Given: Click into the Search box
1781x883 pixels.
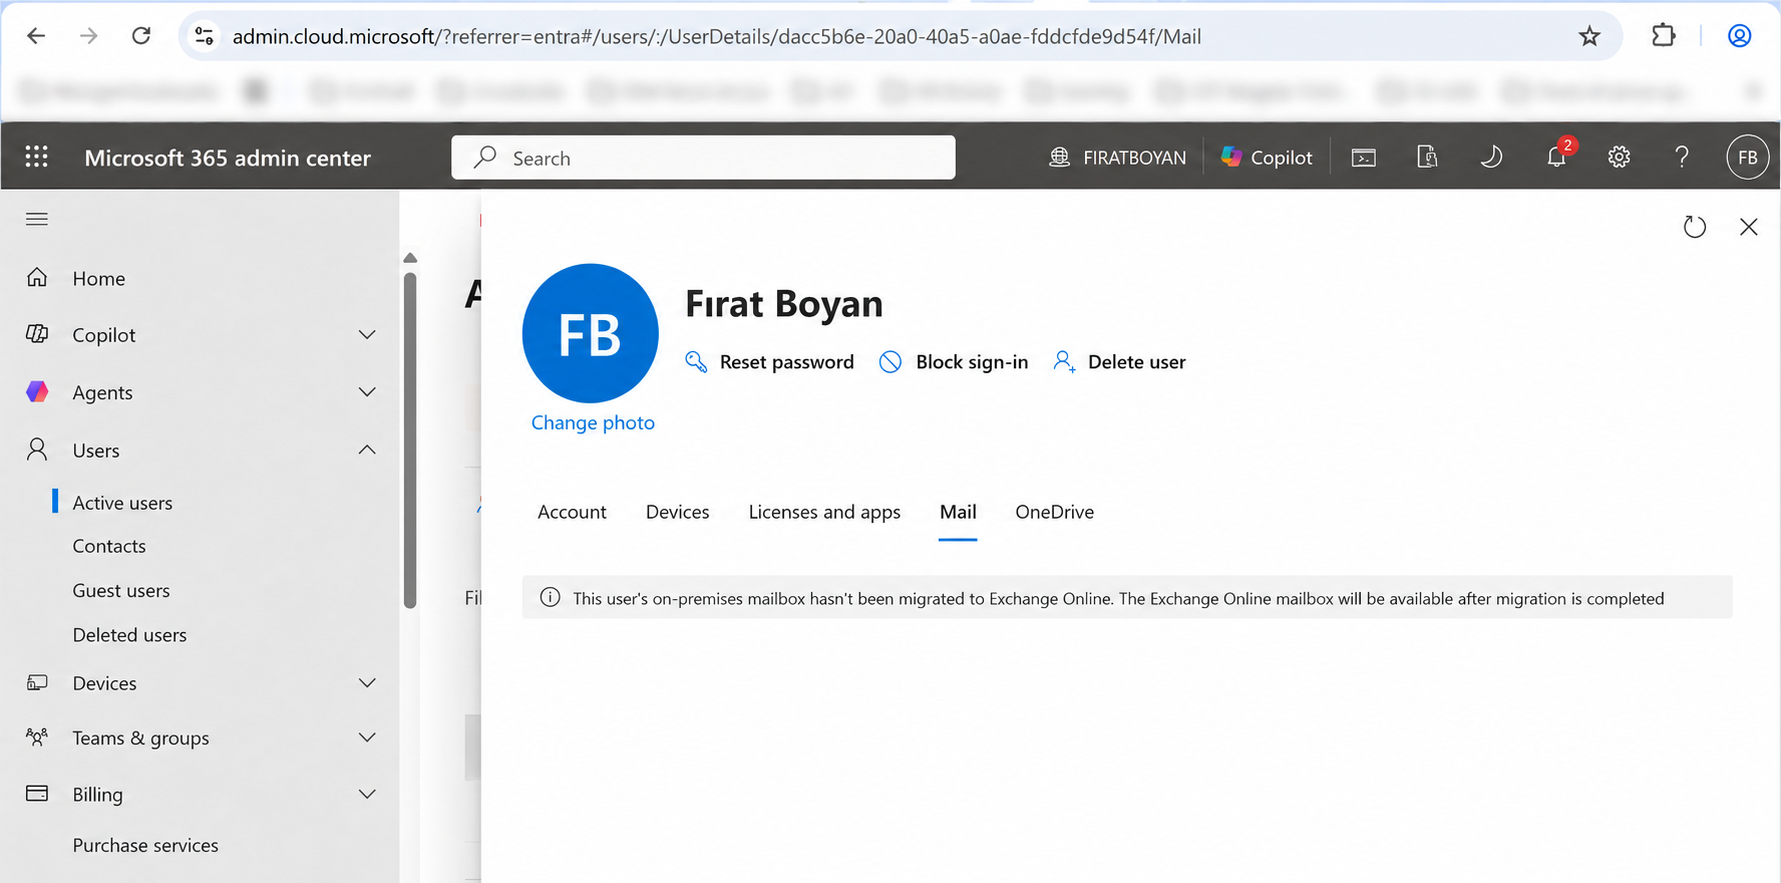Looking at the screenshot, I should click(703, 157).
